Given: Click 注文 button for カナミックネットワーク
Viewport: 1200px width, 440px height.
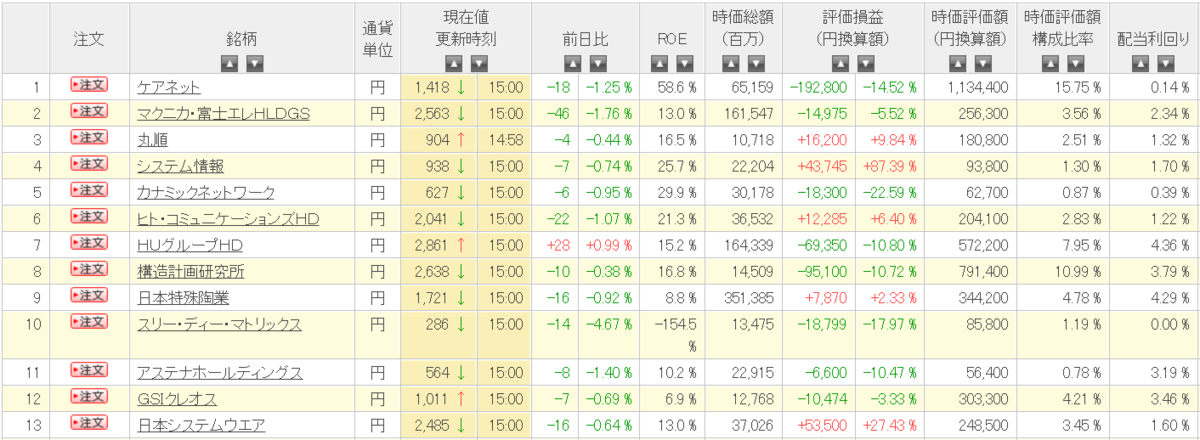Looking at the screenshot, I should coord(88,190).
